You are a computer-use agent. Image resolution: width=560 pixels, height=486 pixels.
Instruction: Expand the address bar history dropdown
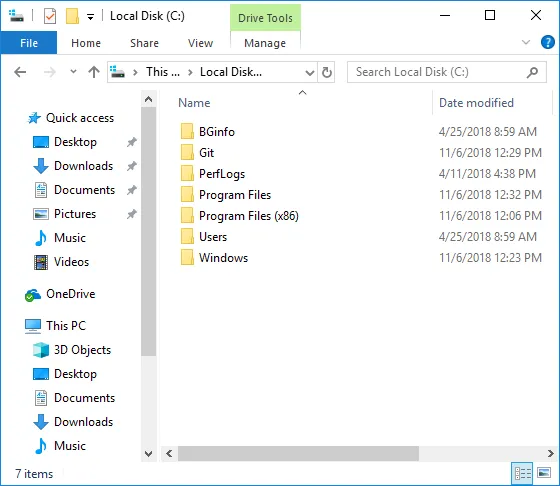pyautogui.click(x=310, y=72)
